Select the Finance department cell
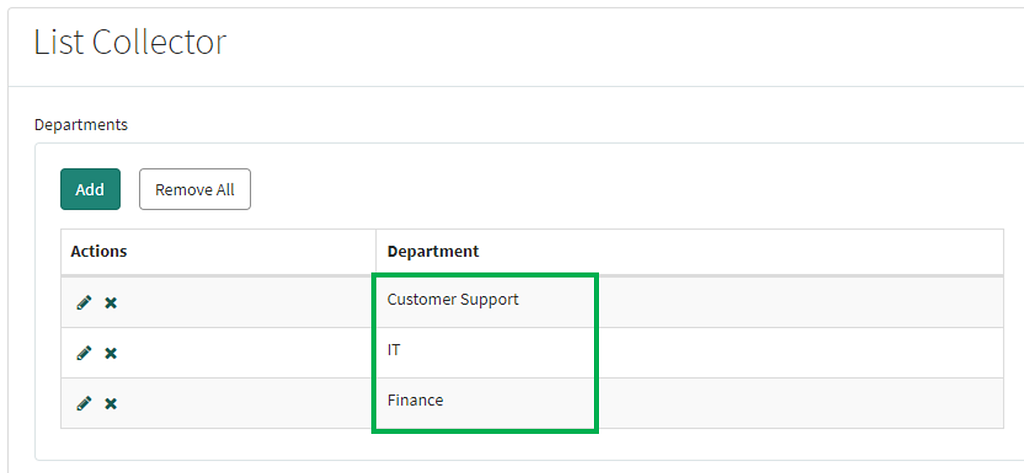The image size is (1024, 473). point(690,403)
